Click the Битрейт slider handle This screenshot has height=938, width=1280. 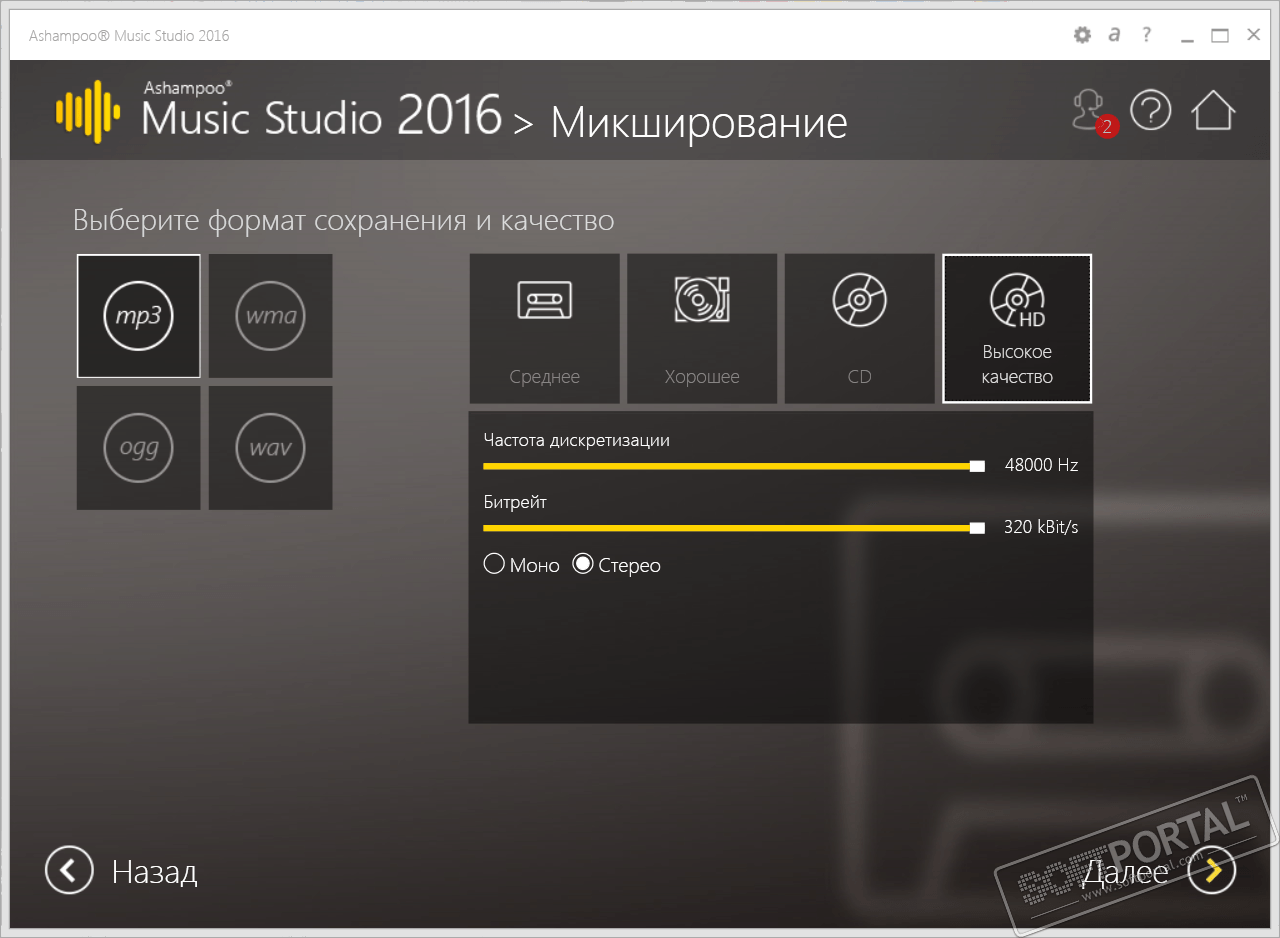tap(977, 528)
